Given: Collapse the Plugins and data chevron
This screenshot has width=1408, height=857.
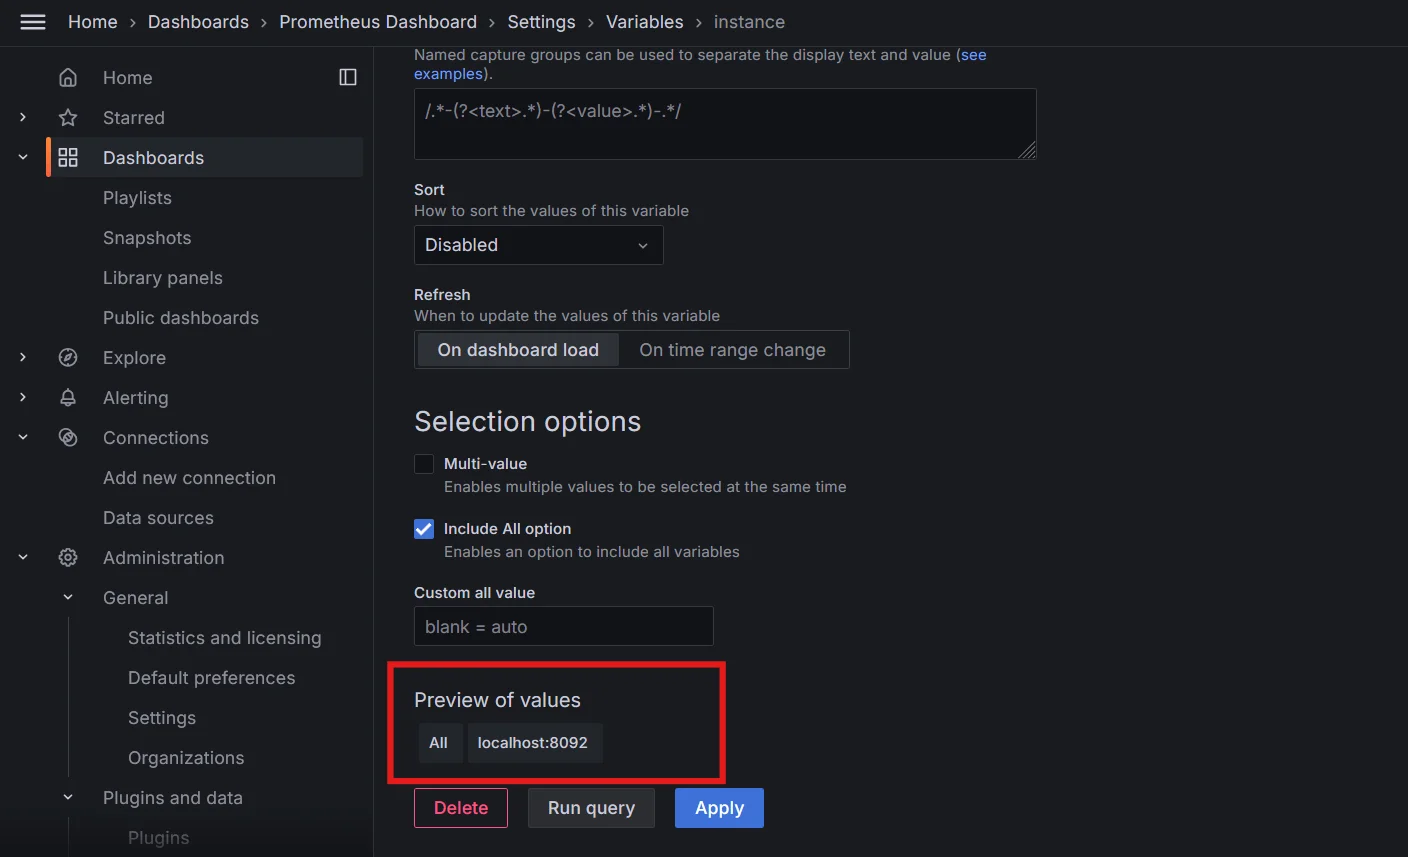Looking at the screenshot, I should [68, 798].
